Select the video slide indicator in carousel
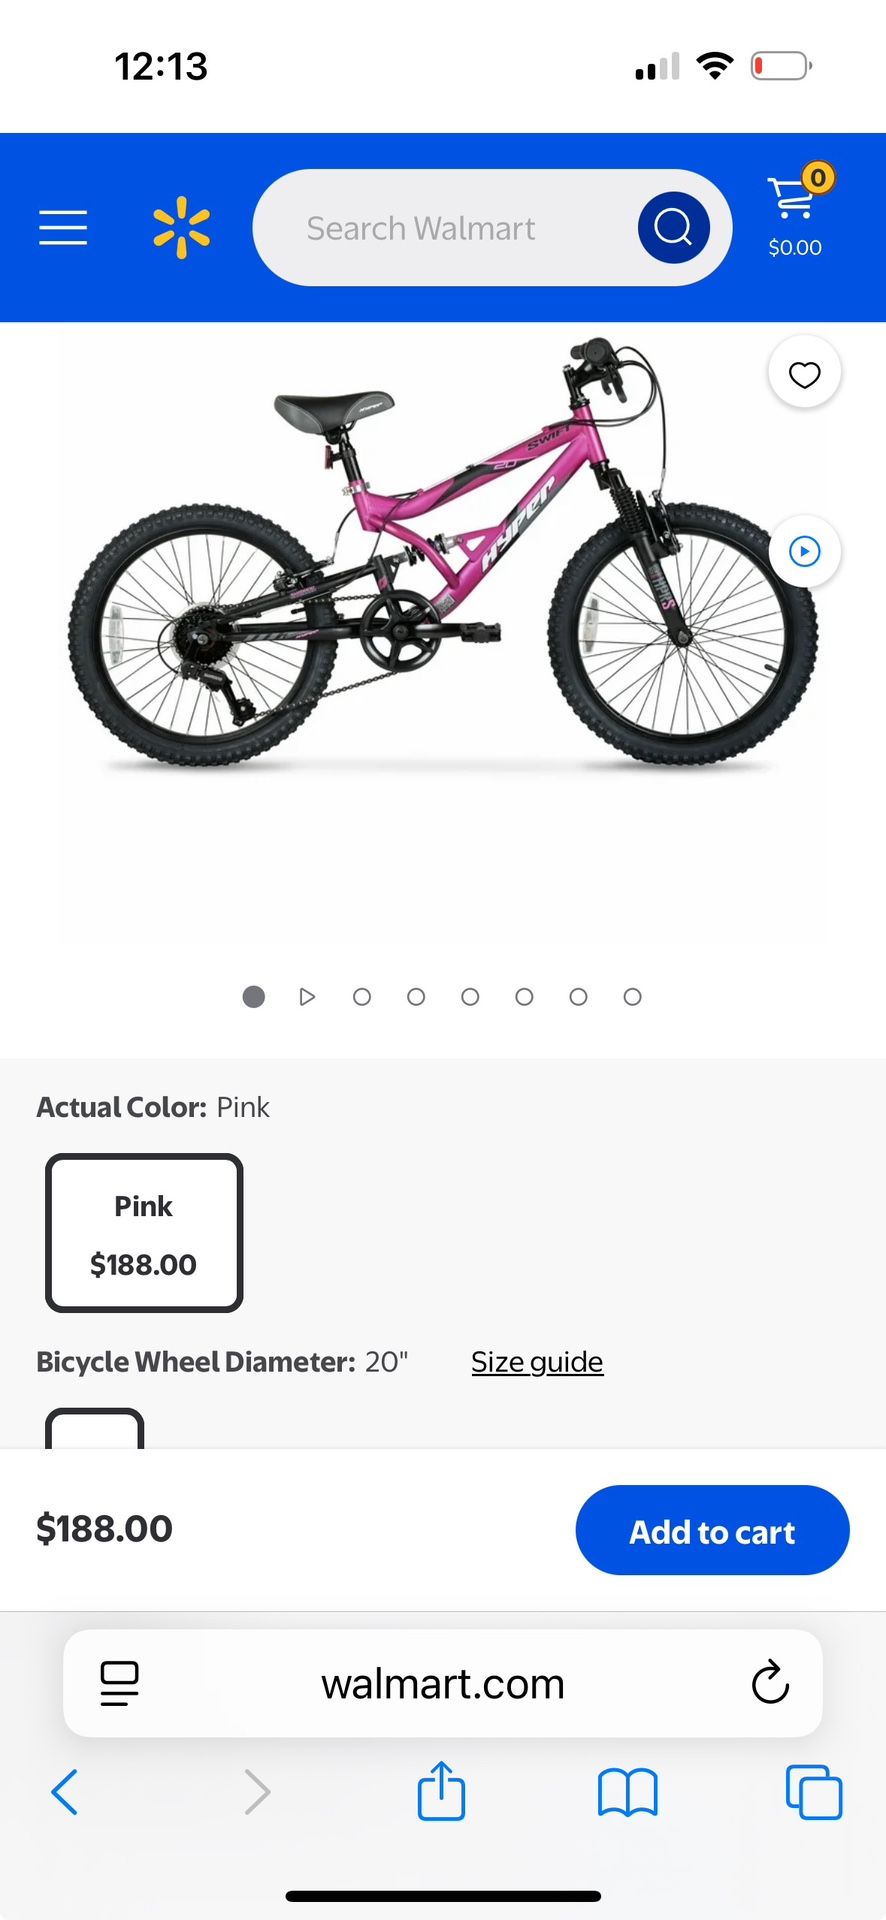The width and height of the screenshot is (886, 1920). (307, 996)
